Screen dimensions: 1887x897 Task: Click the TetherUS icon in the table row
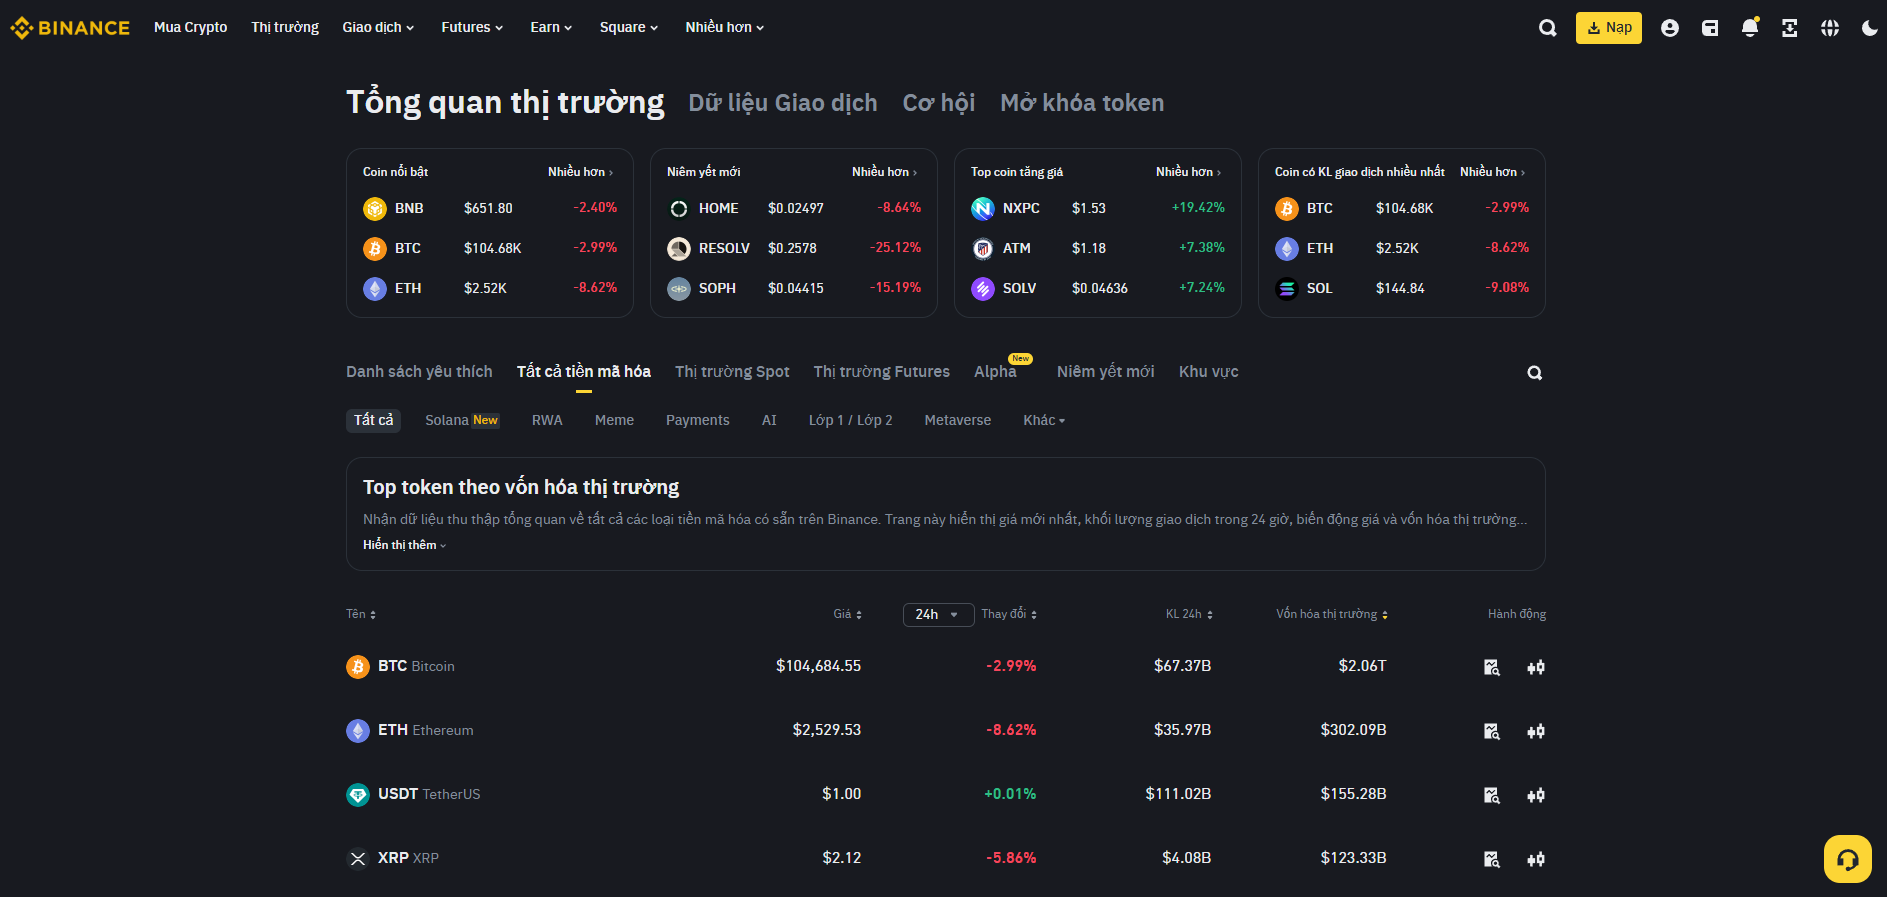click(x=358, y=795)
